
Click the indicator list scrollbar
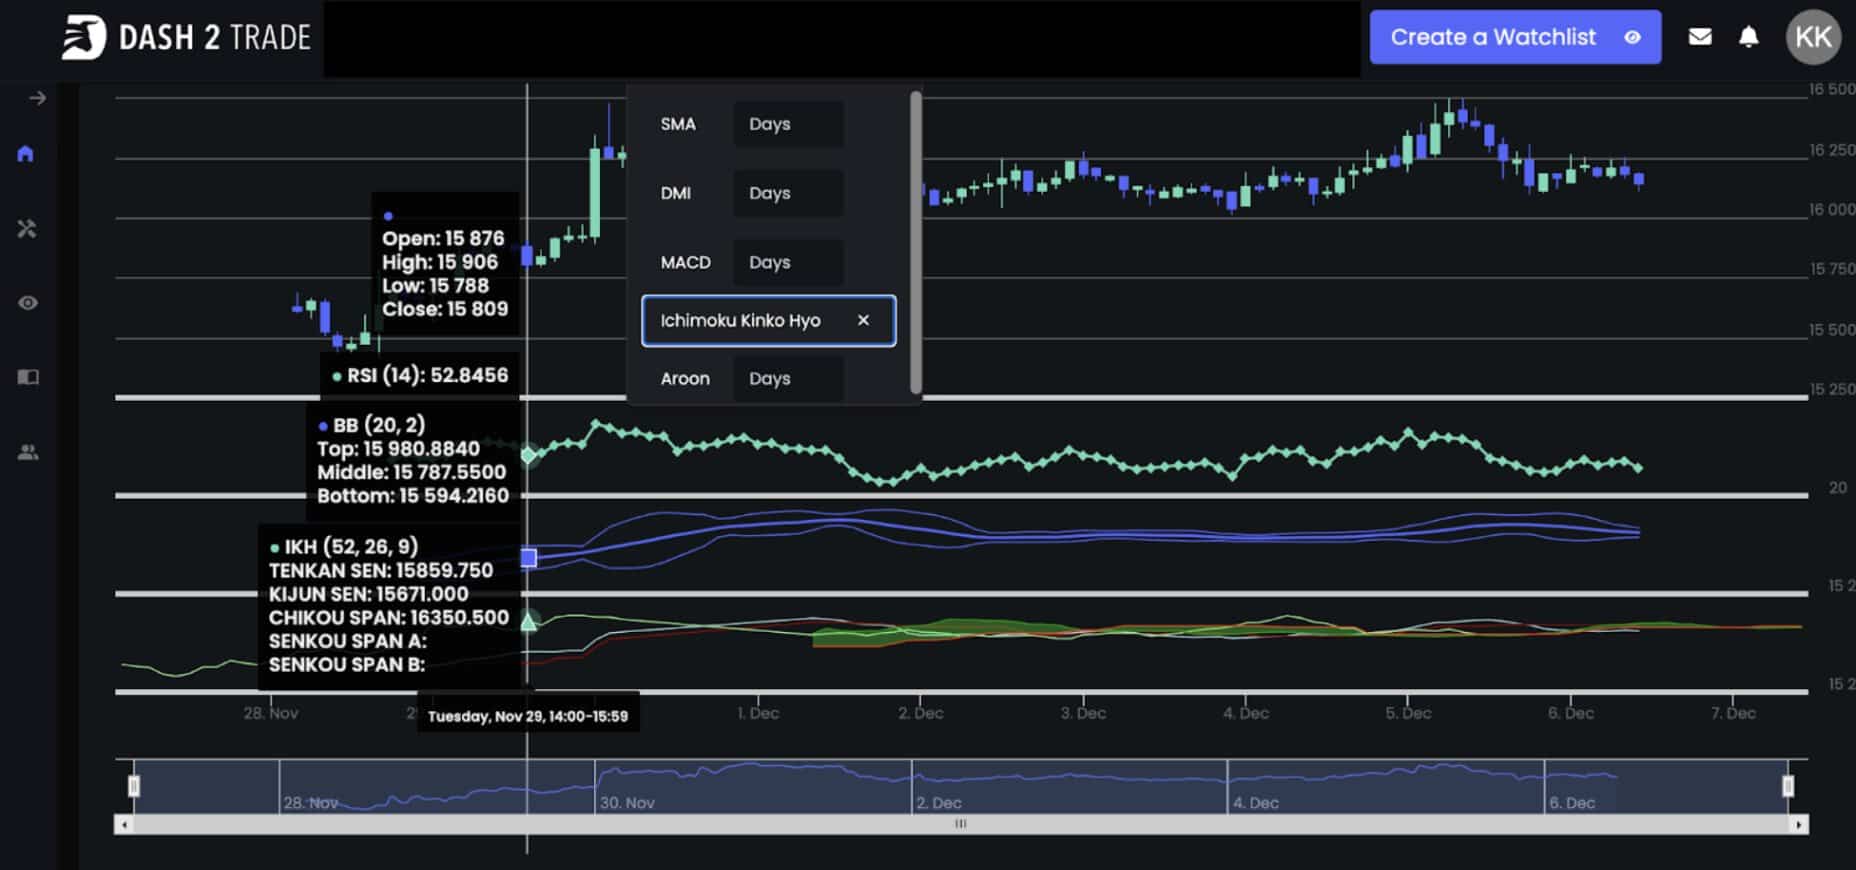916,242
